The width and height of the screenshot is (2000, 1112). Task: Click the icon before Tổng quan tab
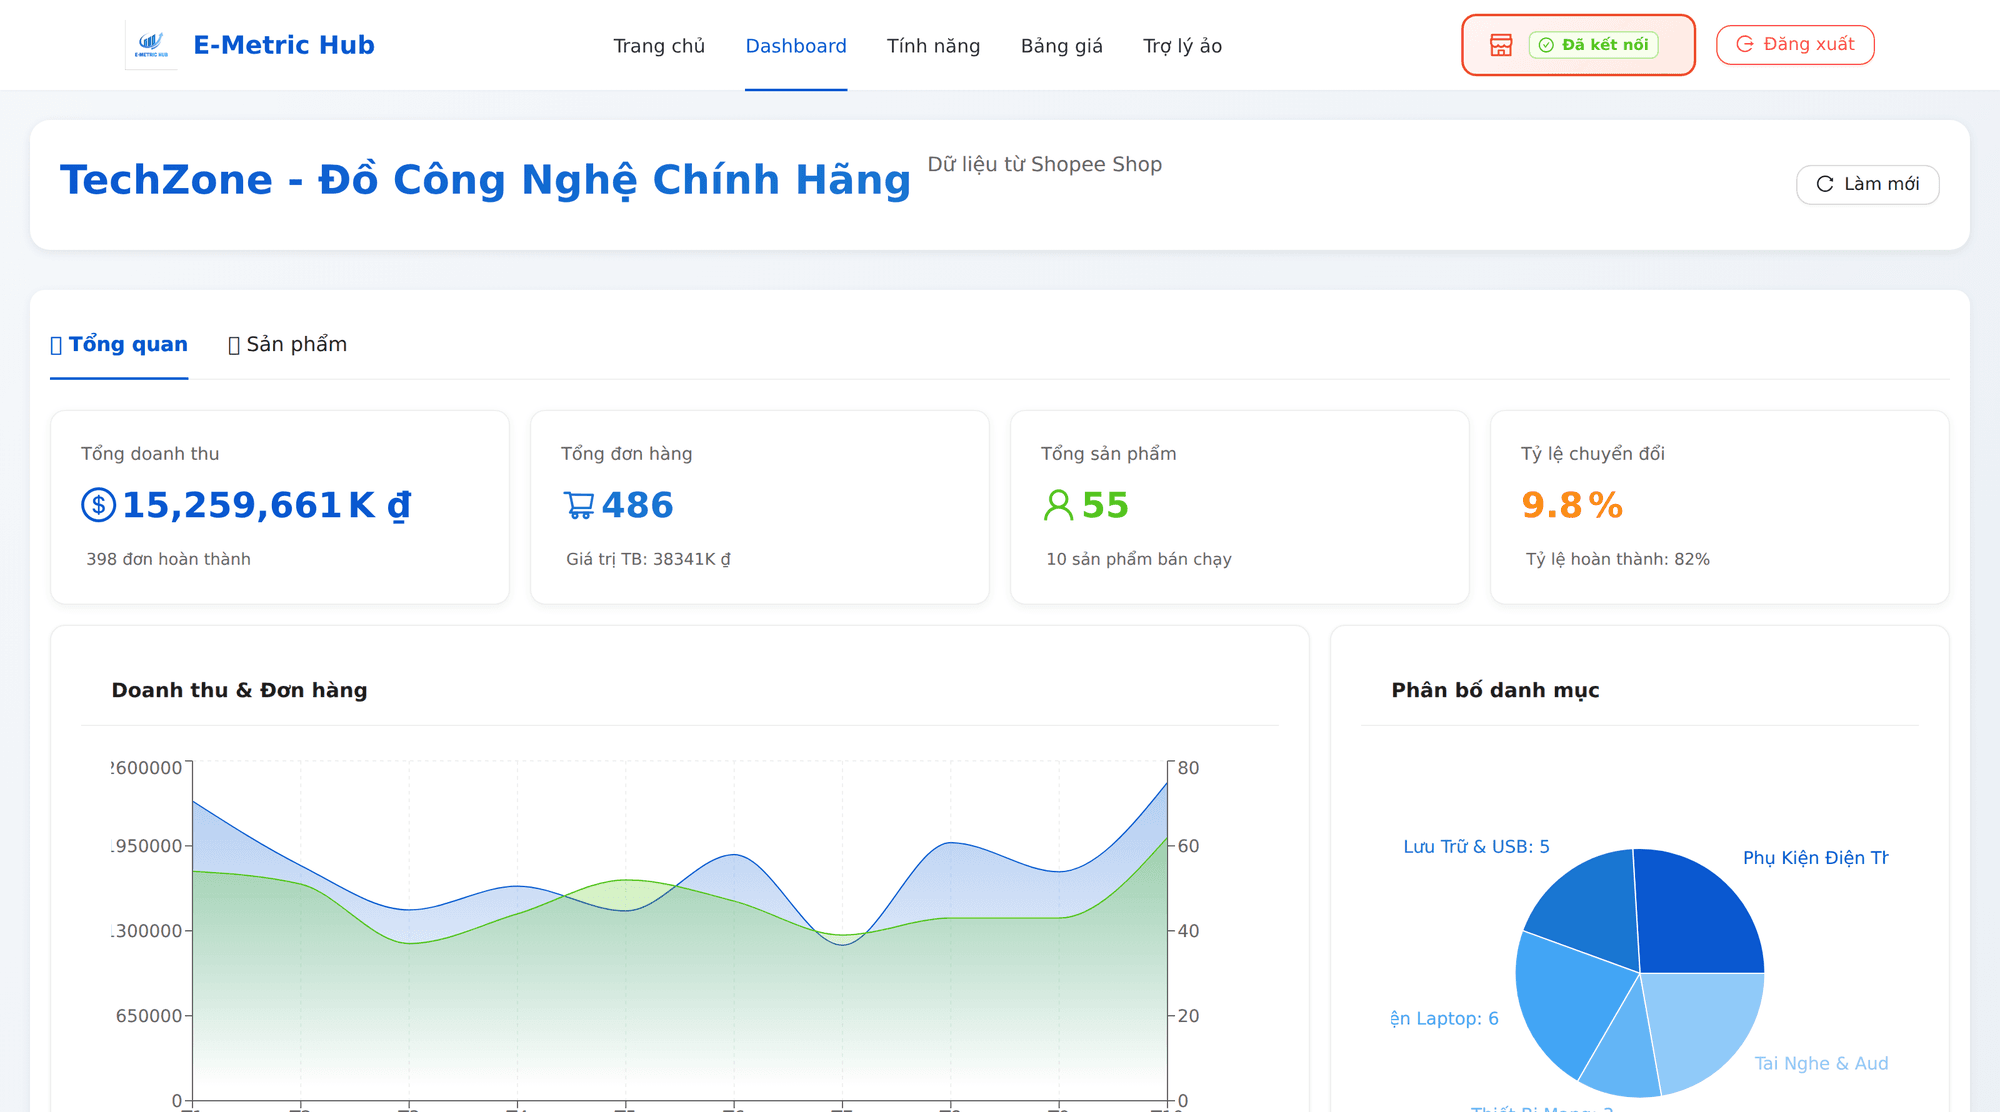coord(56,345)
